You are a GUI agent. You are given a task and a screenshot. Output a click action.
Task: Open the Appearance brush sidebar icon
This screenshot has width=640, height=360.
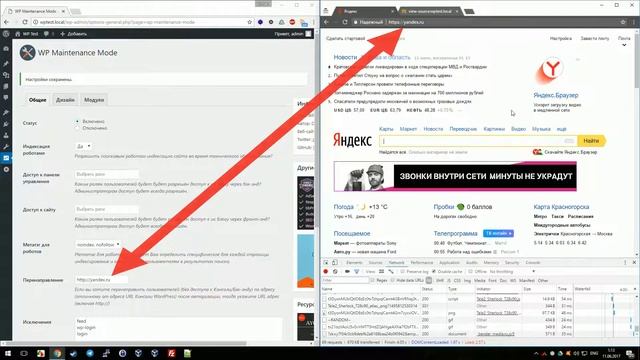pos(6,112)
